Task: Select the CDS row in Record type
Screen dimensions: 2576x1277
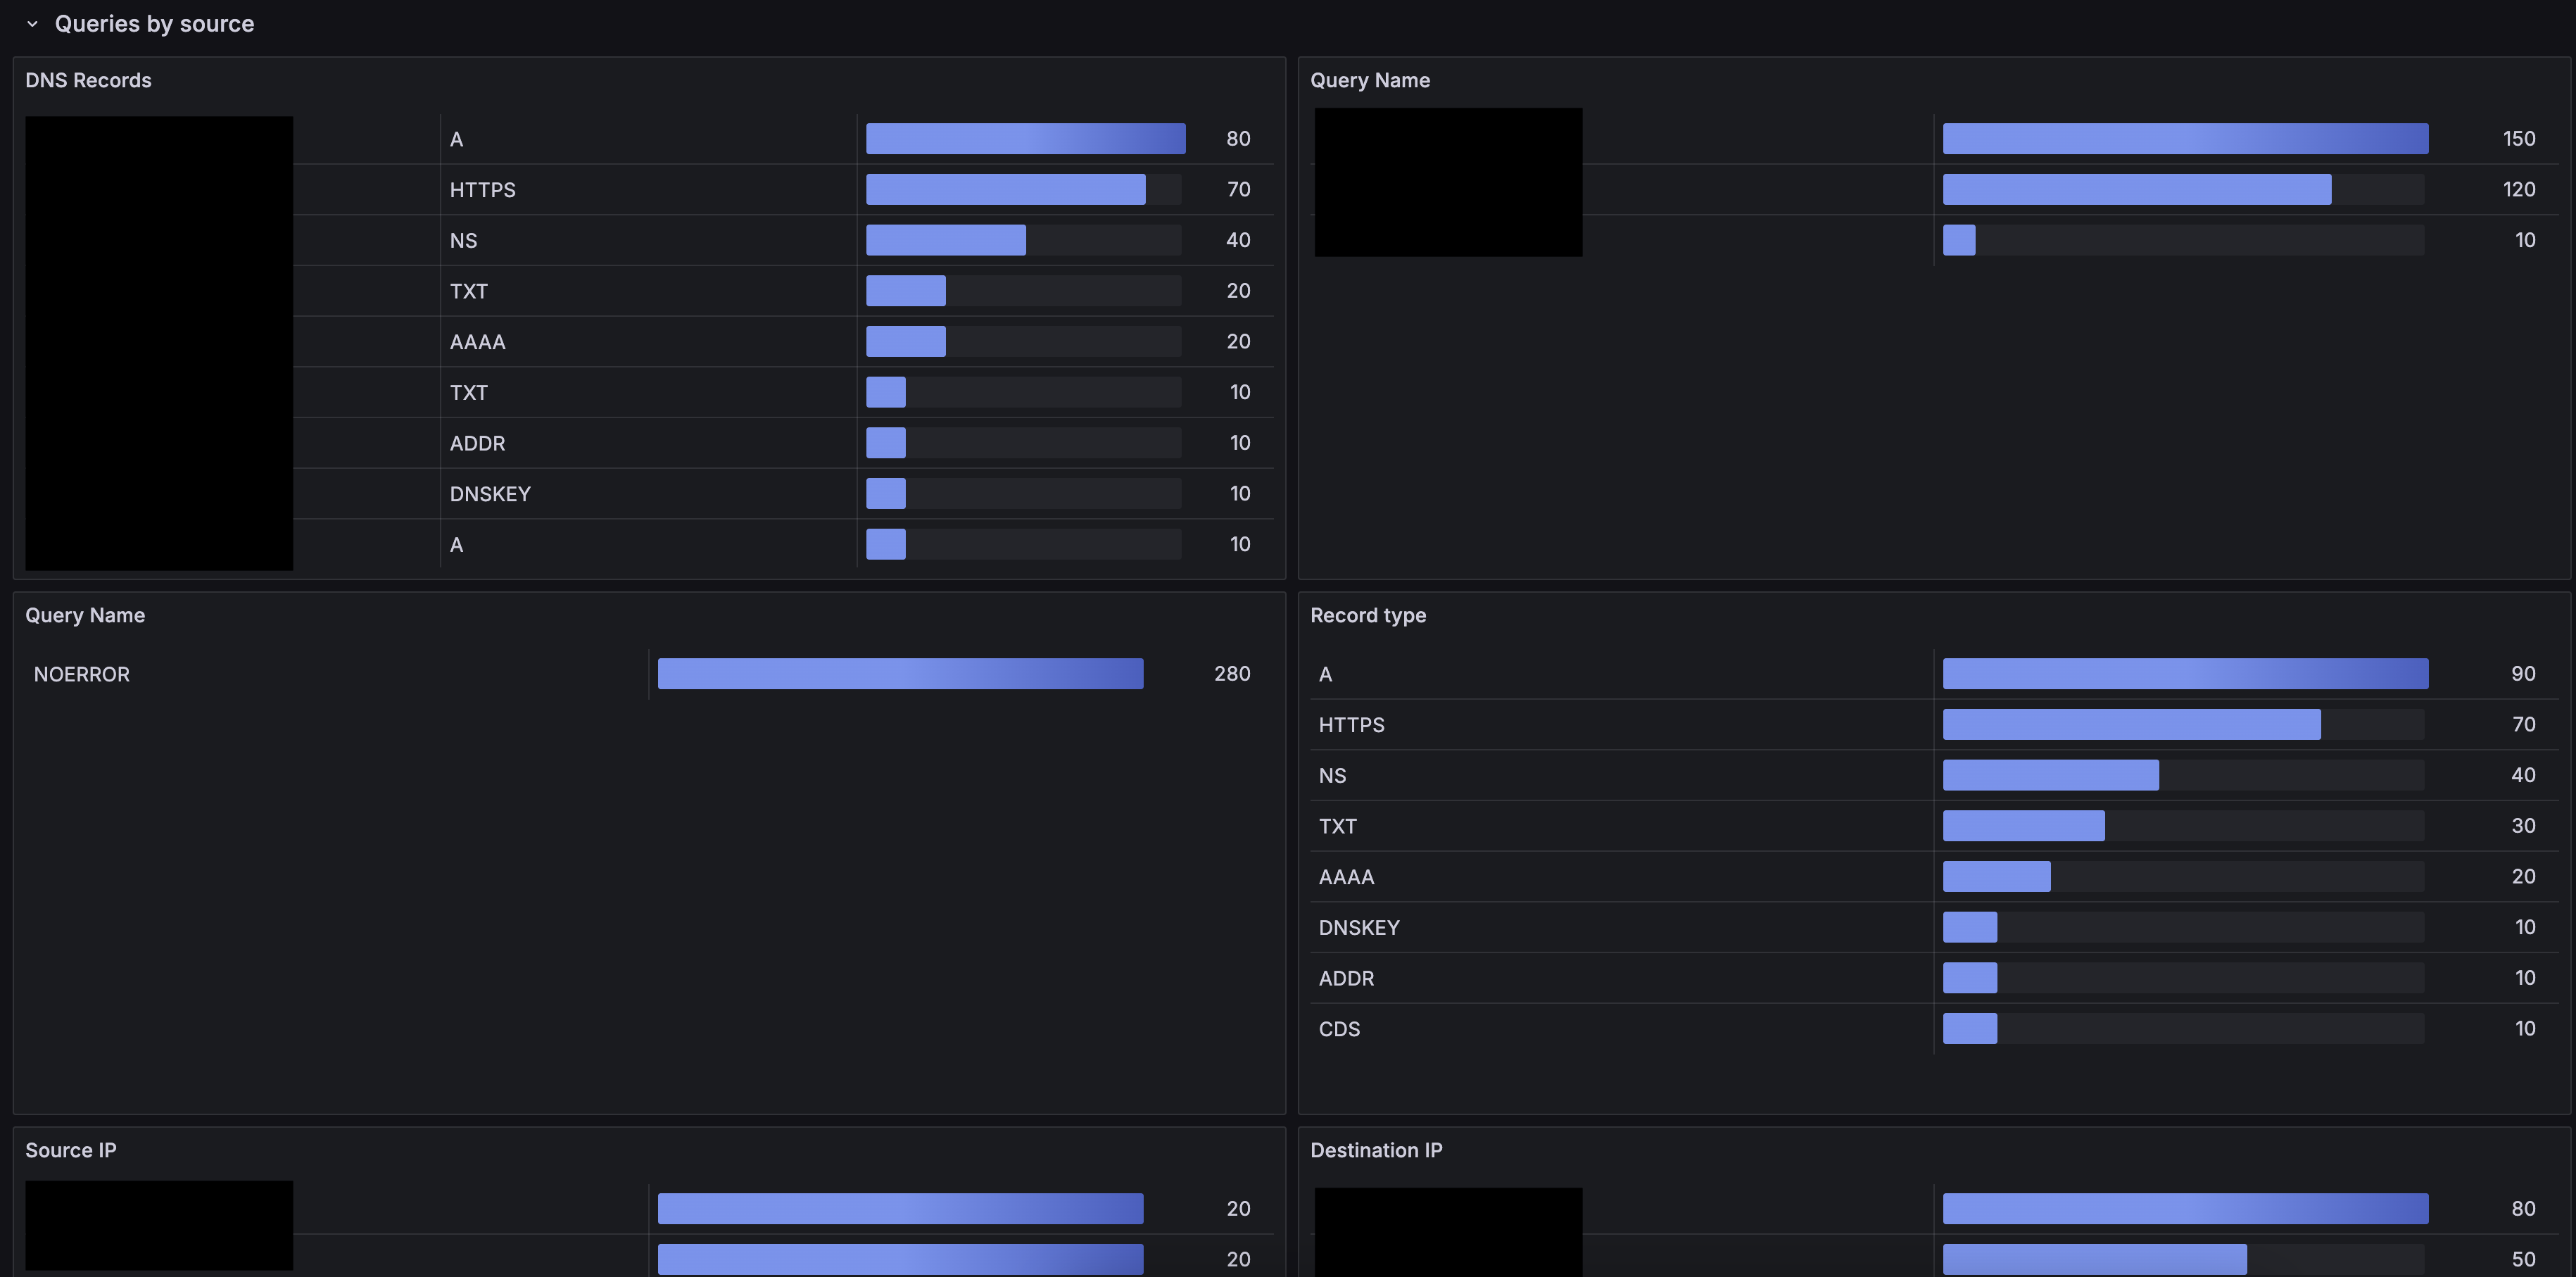Action: 1339,1029
